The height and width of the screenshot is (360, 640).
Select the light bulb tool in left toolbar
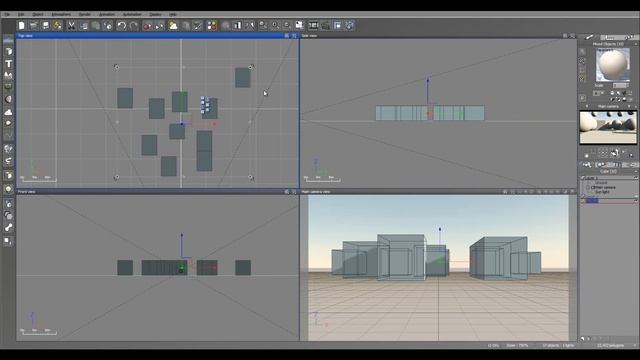[8, 189]
